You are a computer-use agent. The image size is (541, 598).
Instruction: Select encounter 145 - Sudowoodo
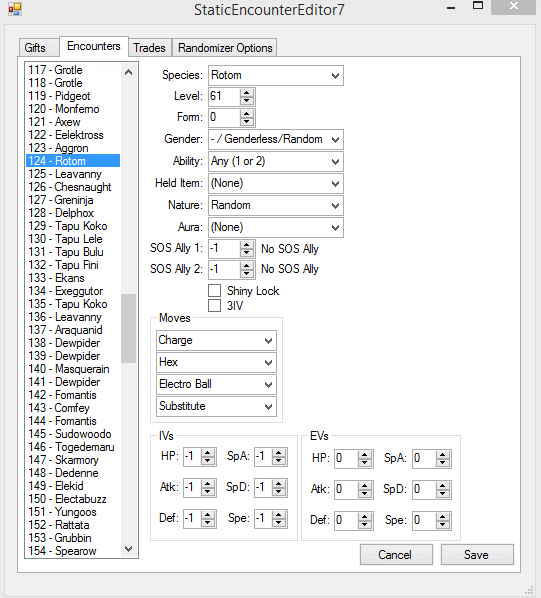tap(73, 434)
